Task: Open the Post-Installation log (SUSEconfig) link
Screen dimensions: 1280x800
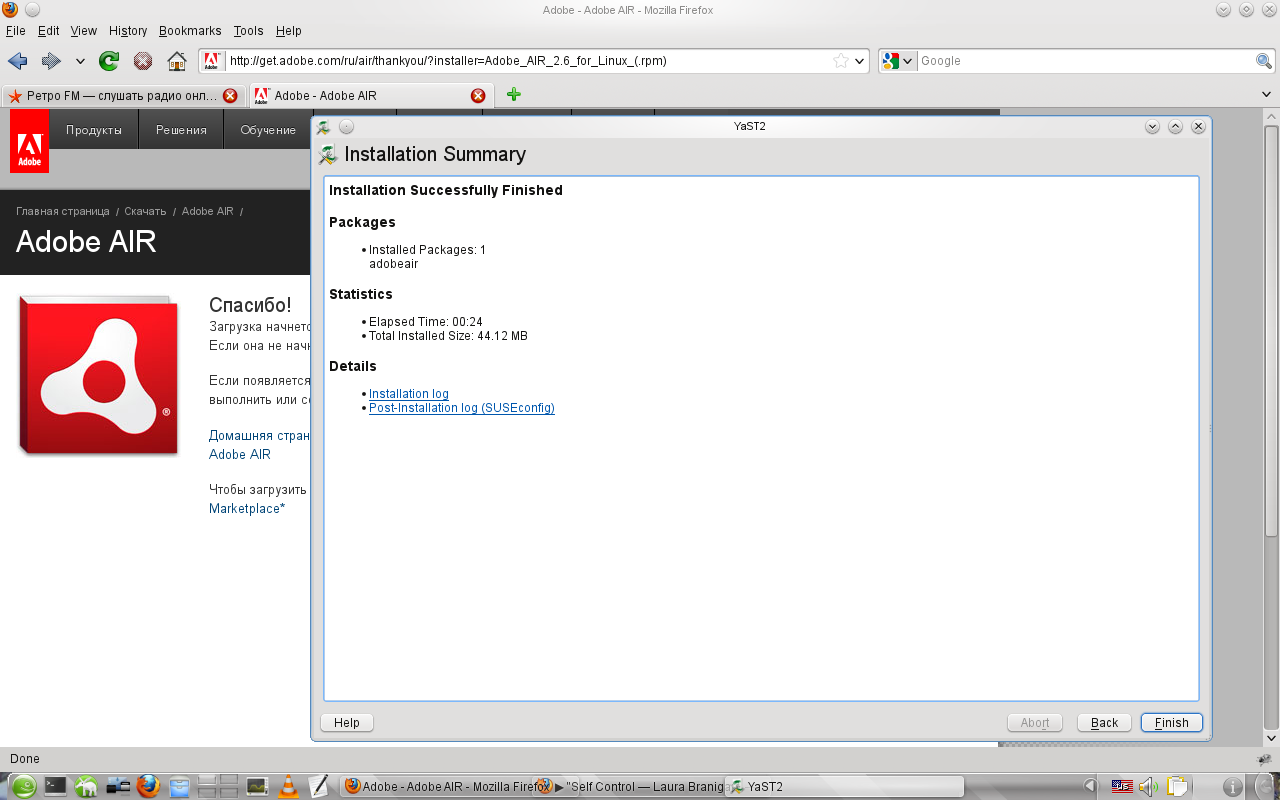Action: tap(462, 408)
